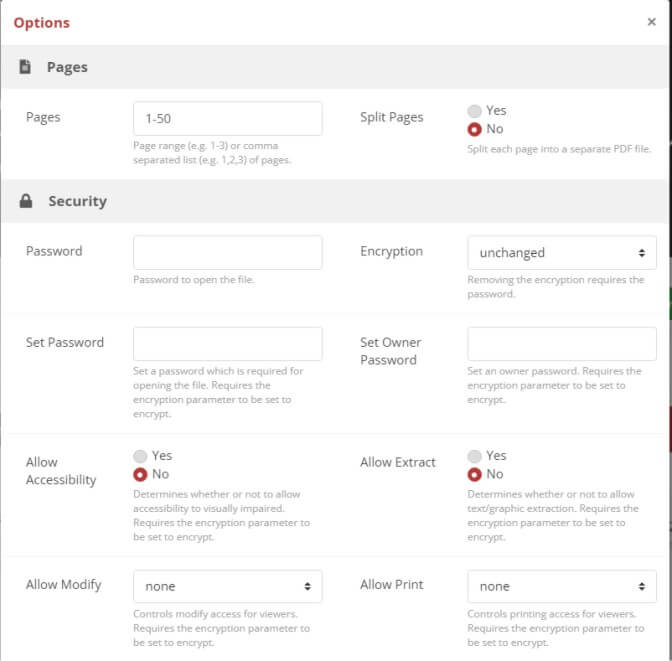Open the Allow Modify dropdown
This screenshot has width=672, height=661.
[x=228, y=586]
